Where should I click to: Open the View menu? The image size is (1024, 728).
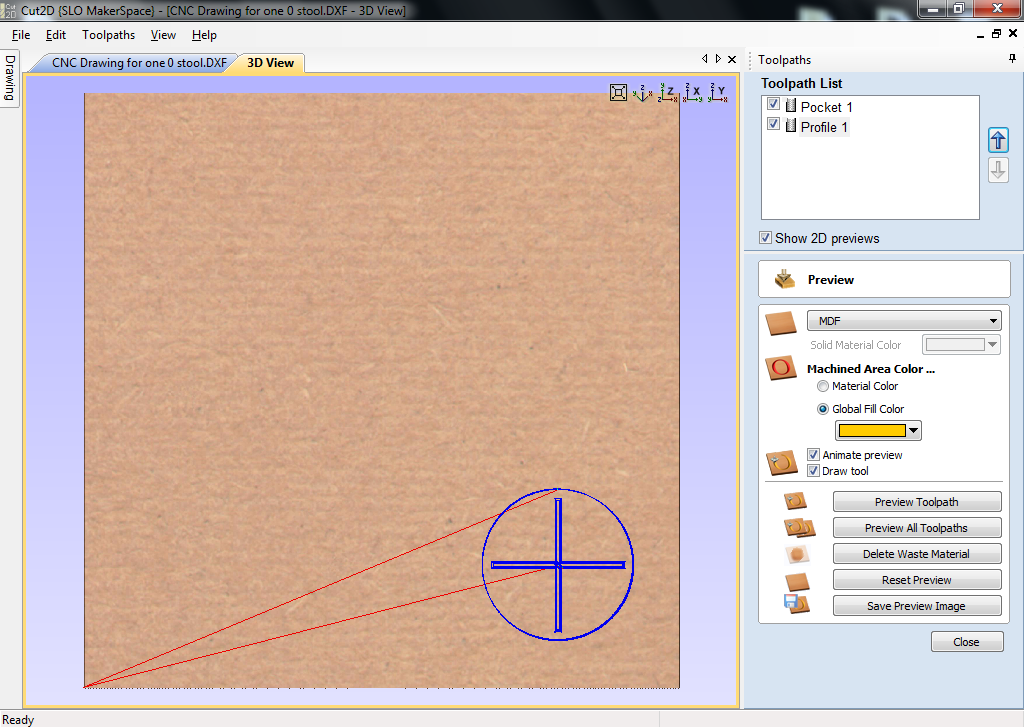click(163, 35)
